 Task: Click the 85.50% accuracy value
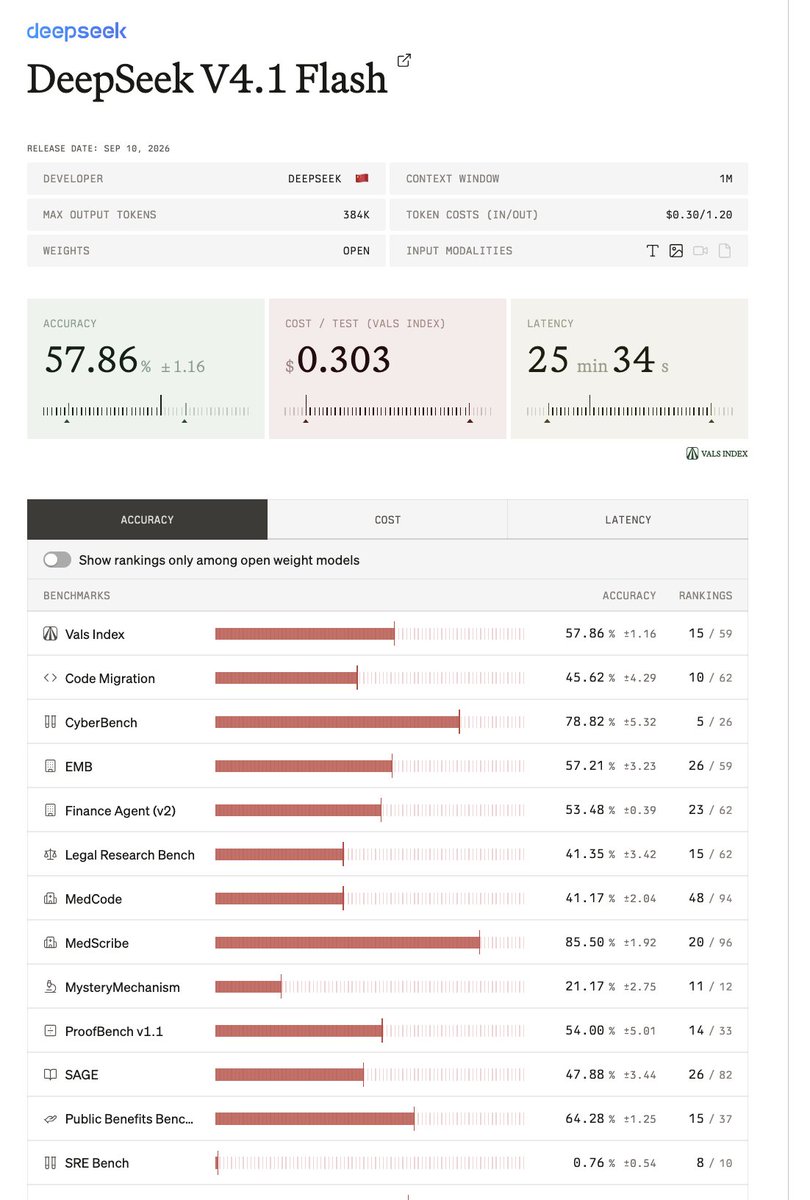[590, 942]
